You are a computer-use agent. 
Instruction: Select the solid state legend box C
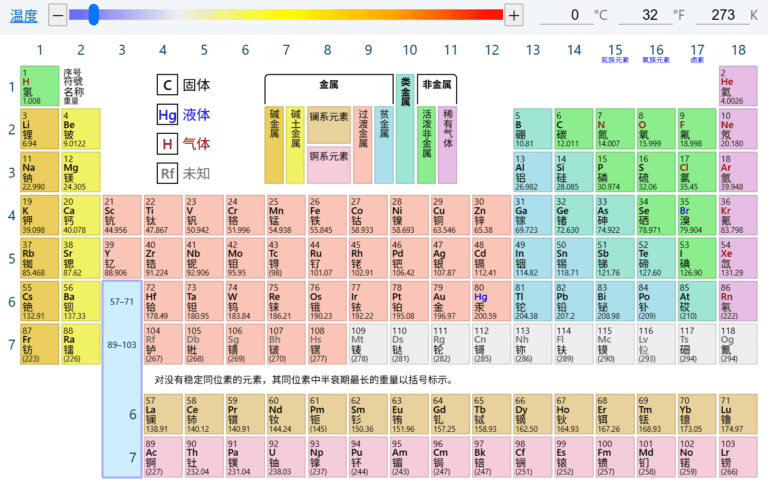tap(167, 85)
